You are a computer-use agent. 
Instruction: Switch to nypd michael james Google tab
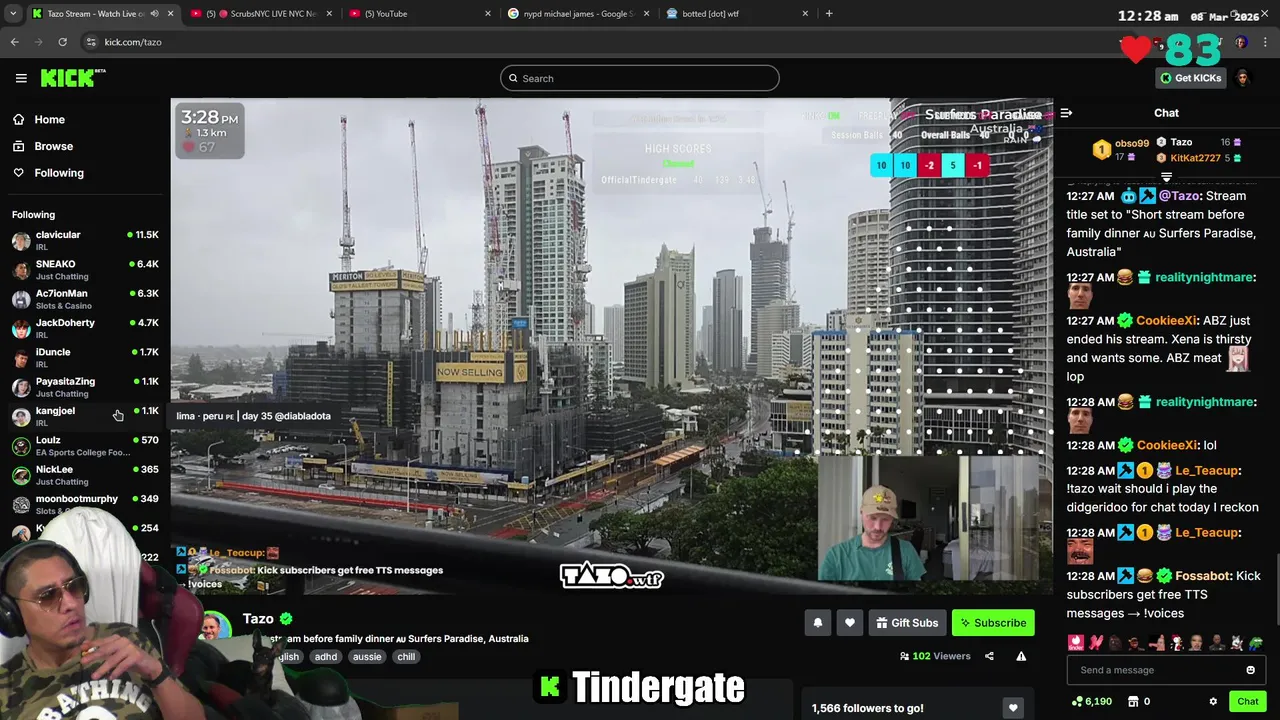577,13
